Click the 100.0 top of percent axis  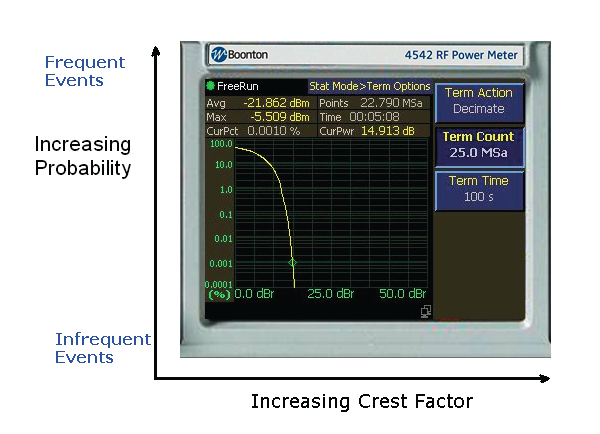pyautogui.click(x=221, y=145)
